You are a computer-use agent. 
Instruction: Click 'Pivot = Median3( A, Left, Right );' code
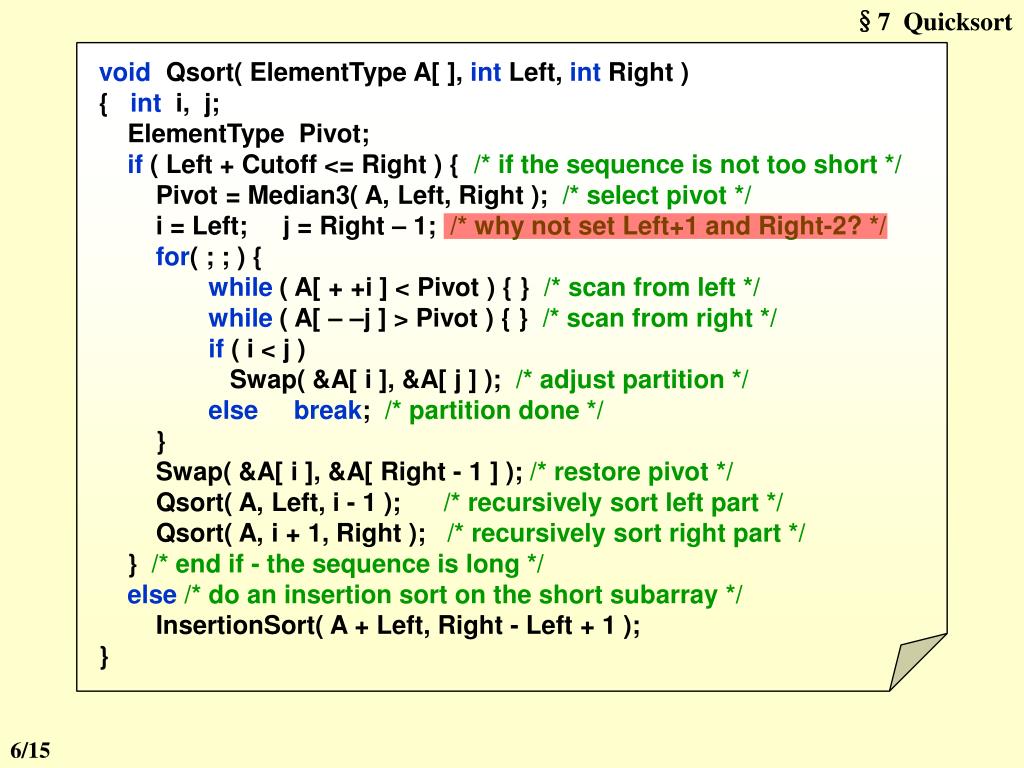(351, 196)
